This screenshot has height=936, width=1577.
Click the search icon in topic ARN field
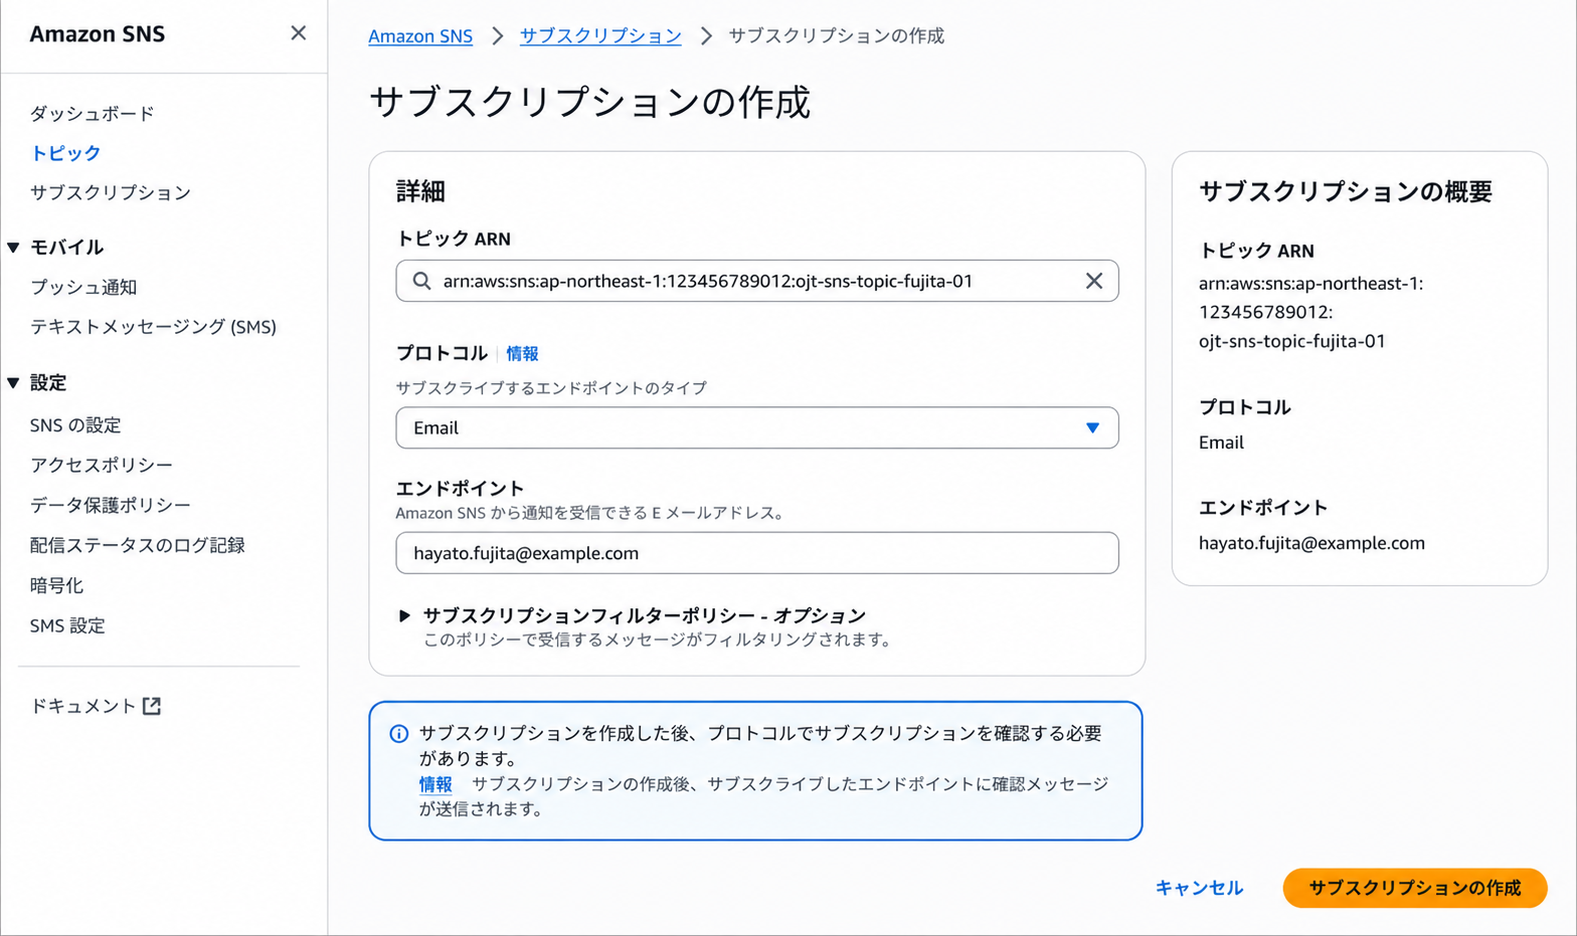(x=422, y=281)
